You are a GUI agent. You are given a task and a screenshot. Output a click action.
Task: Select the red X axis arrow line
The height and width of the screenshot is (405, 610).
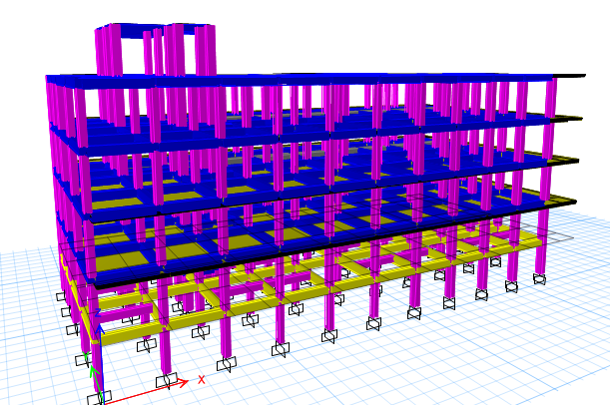(150, 390)
